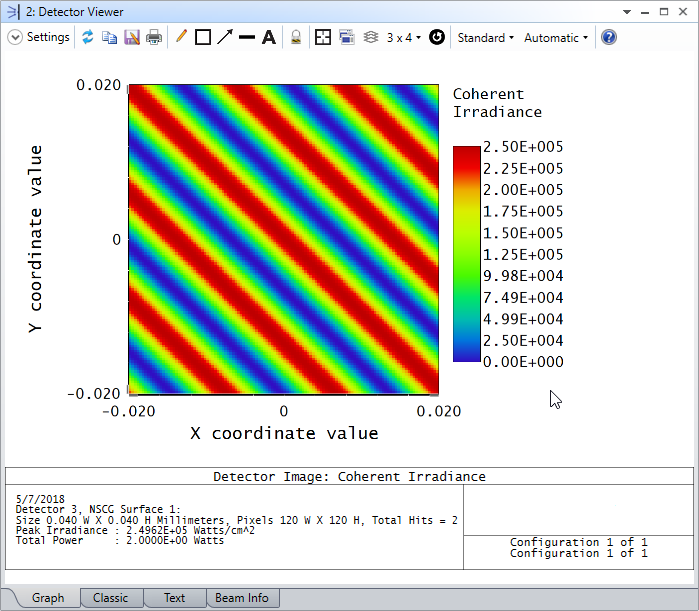Click the coherent irradiance fringe plot
699x611 pixels.
coord(284,239)
